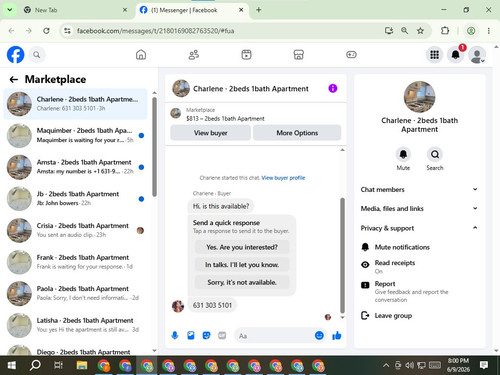Open File Explorer from taskbar
Screen dimensions: 500x375
[x=82, y=365]
